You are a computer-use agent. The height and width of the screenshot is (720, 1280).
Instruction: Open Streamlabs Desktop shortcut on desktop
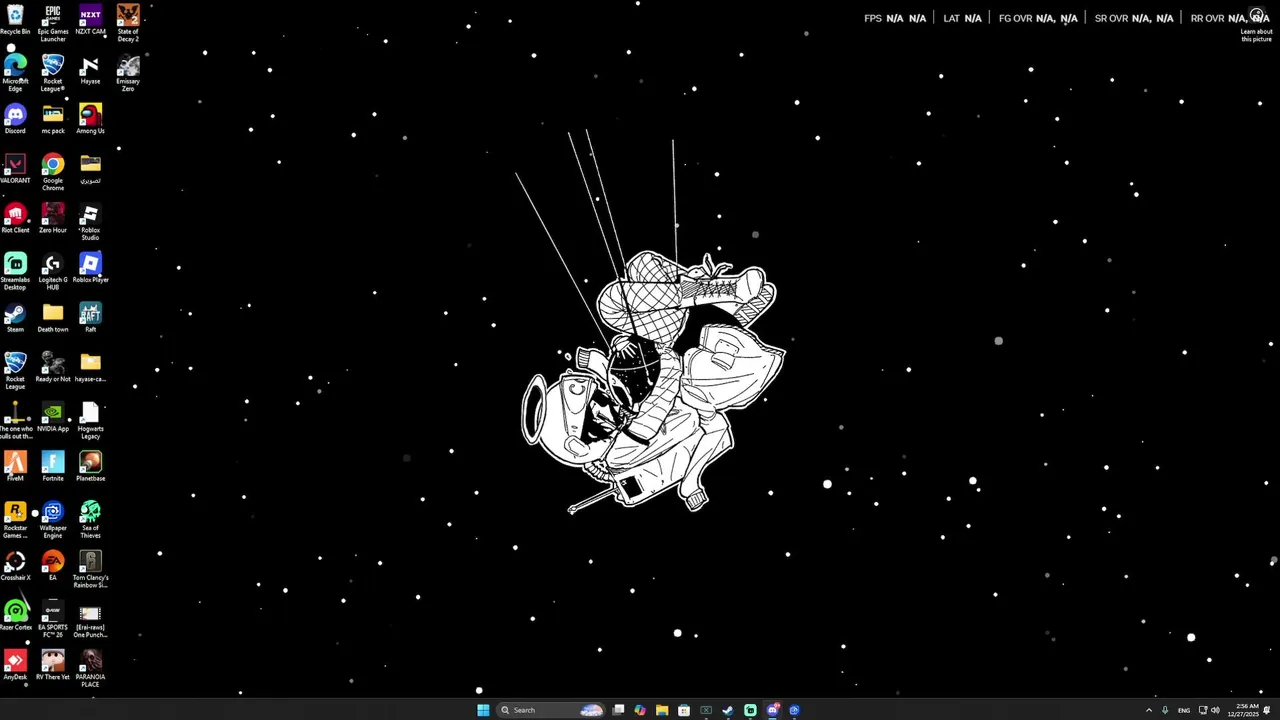pos(15,272)
